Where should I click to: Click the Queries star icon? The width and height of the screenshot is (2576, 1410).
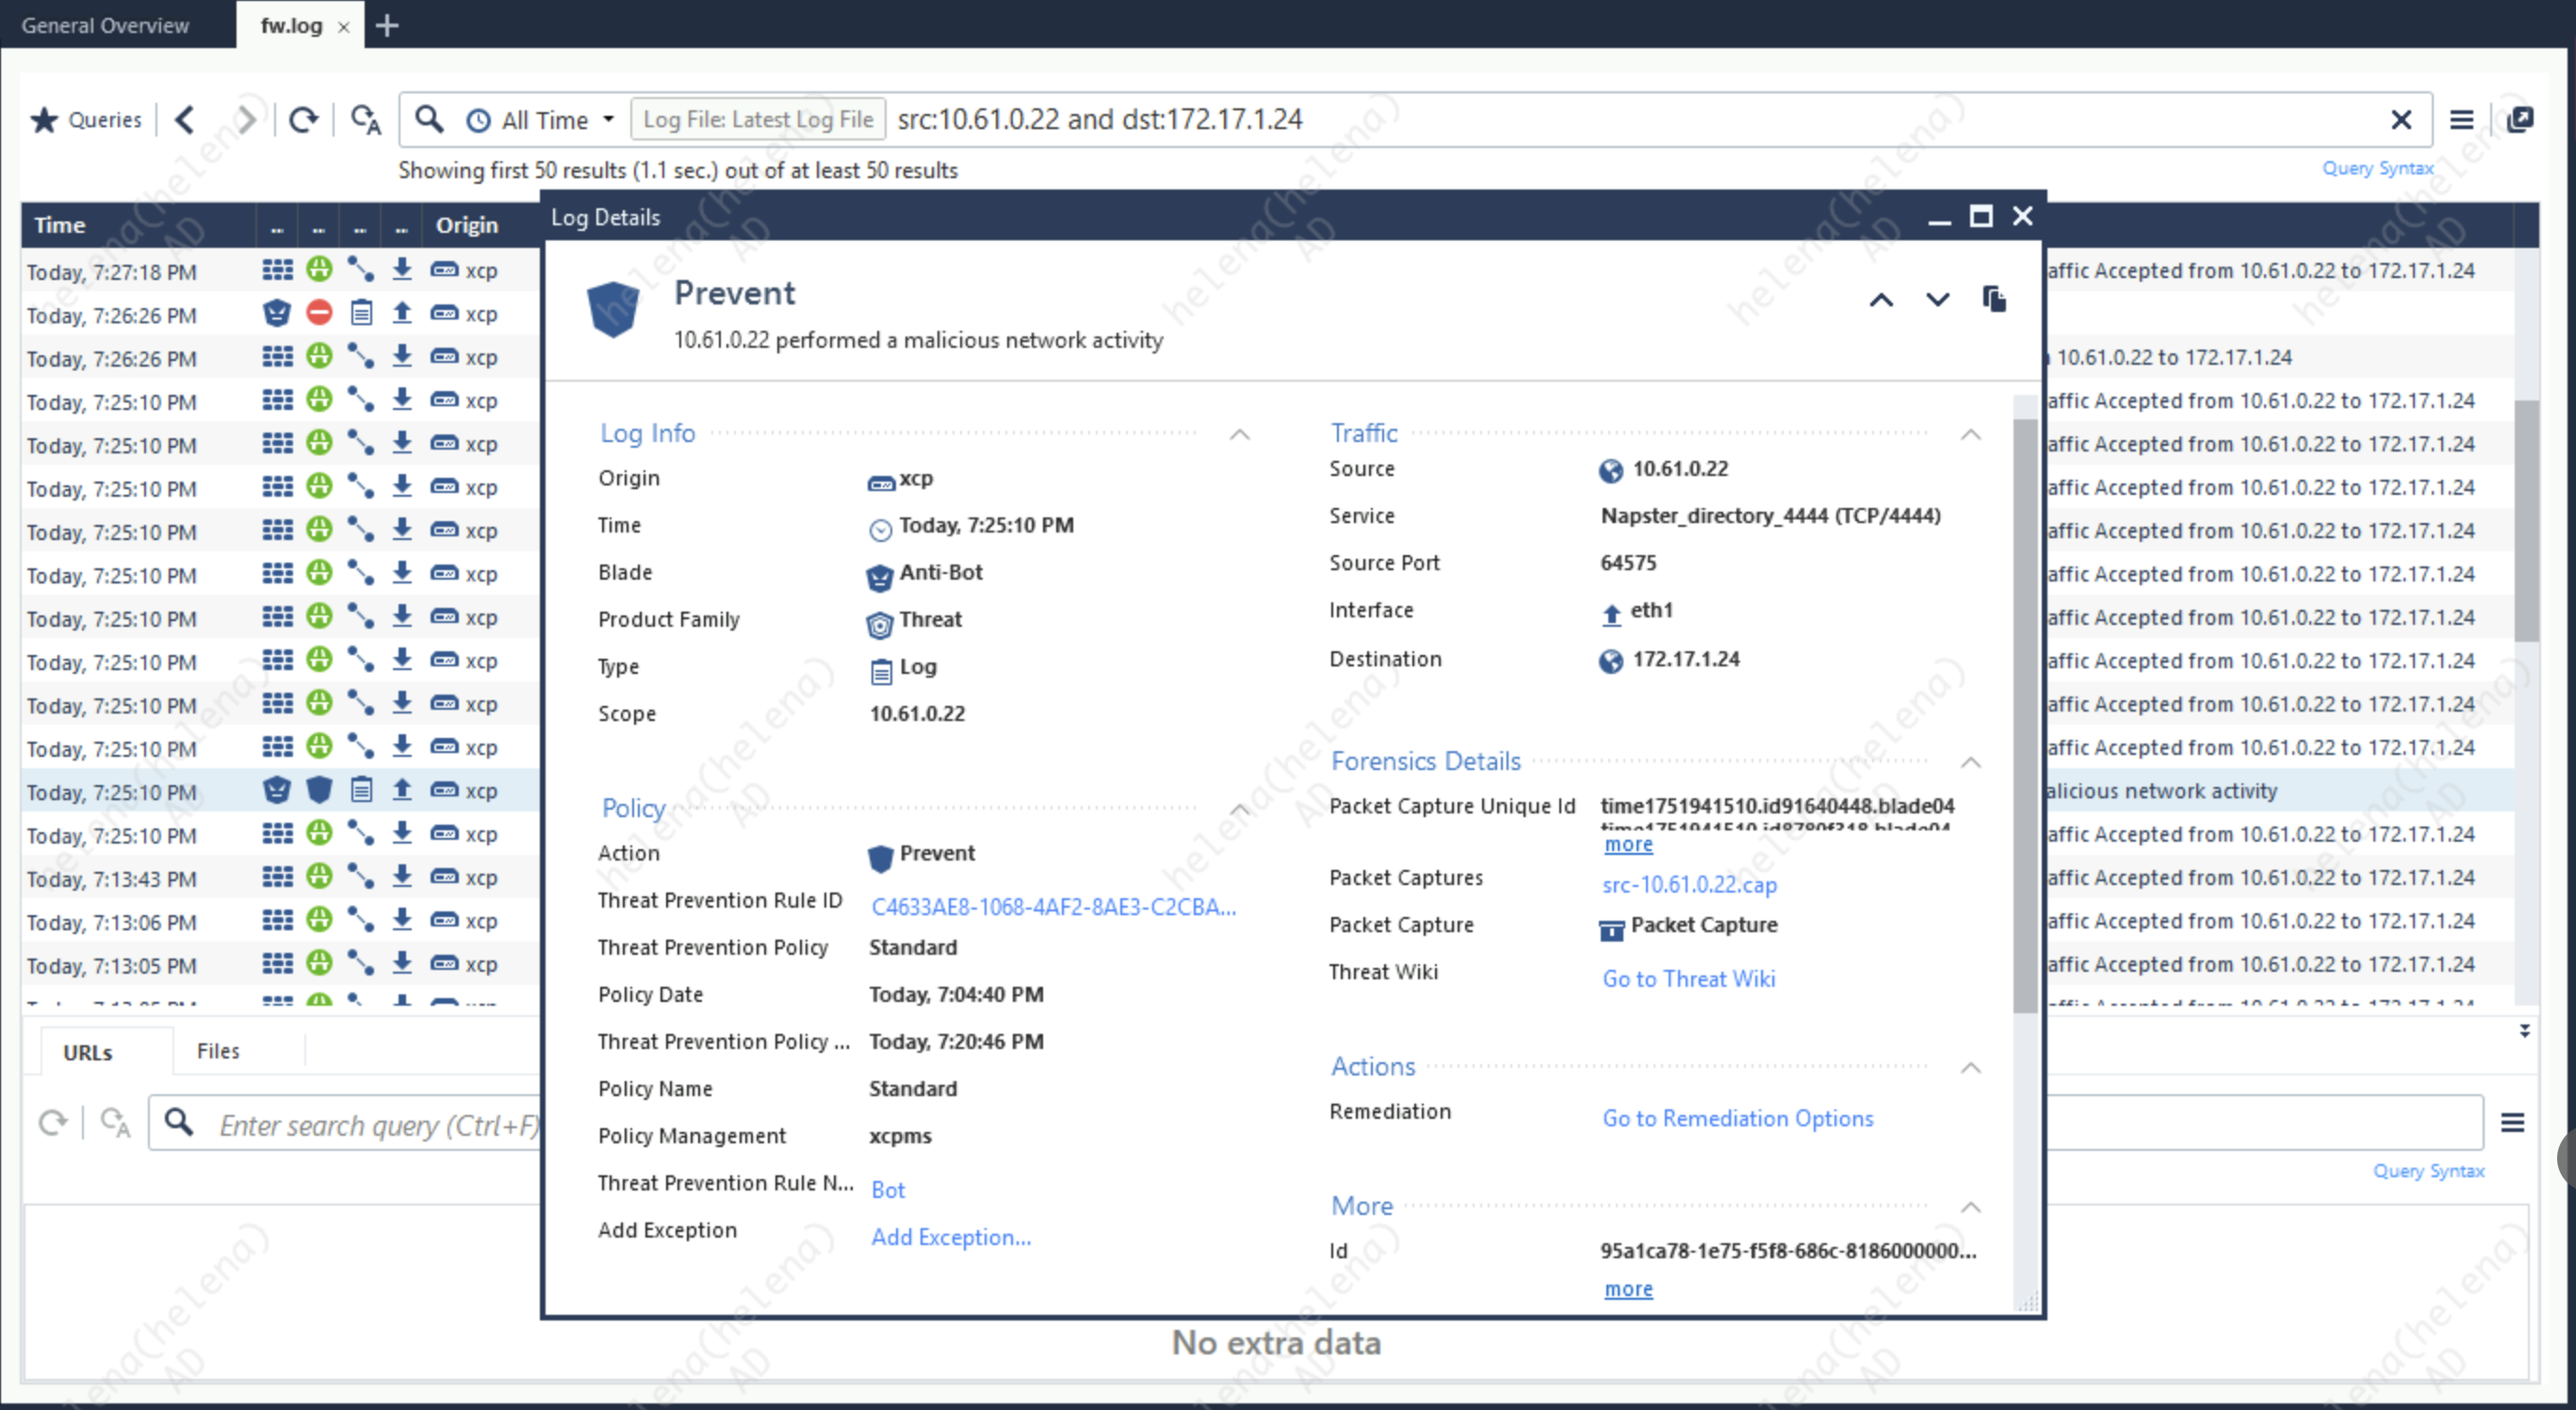coord(44,120)
